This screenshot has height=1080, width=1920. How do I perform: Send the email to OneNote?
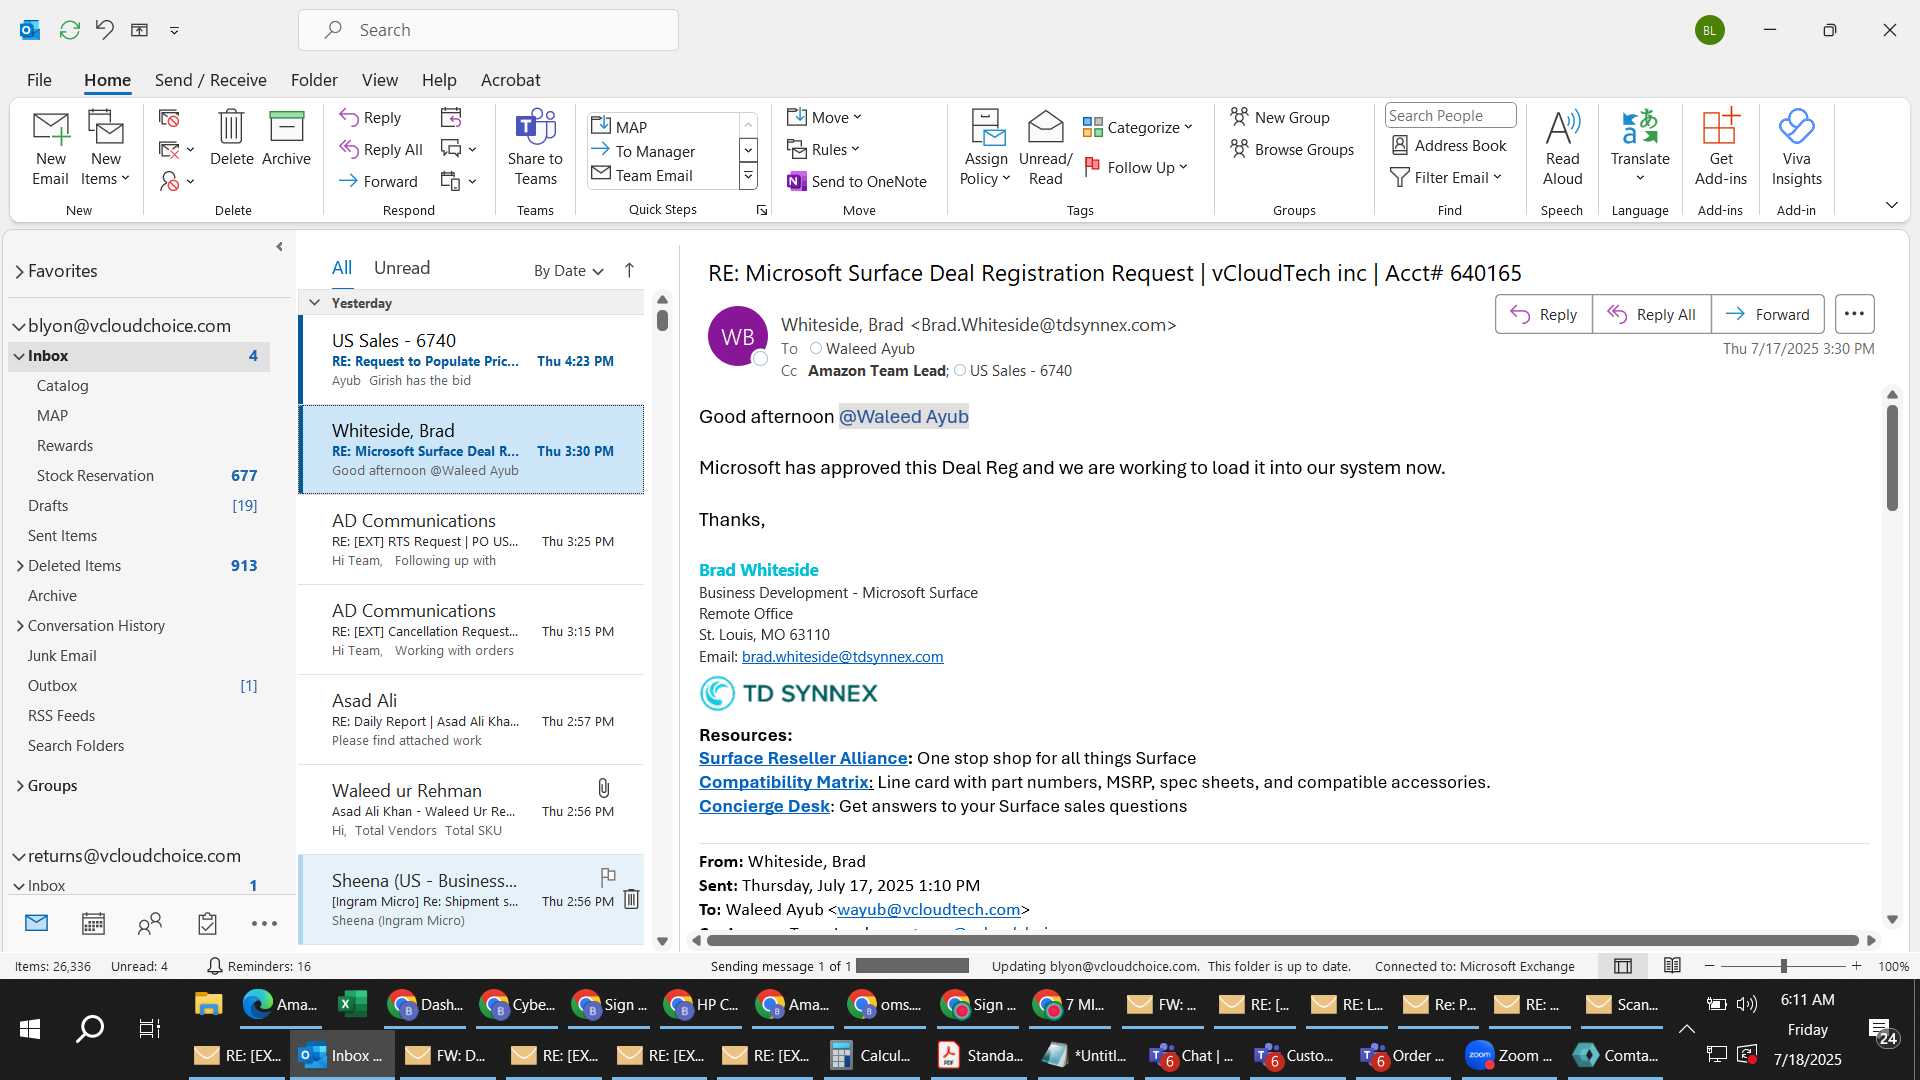857,181
